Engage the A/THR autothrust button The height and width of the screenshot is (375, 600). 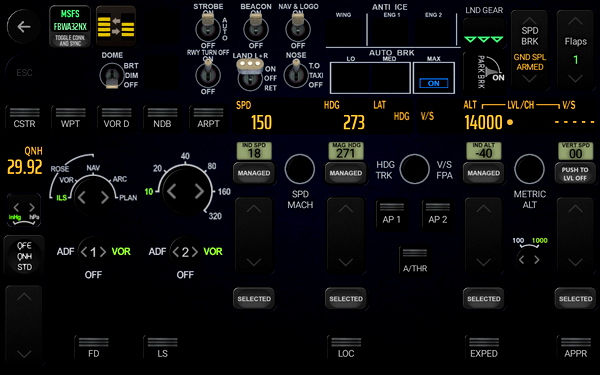pyautogui.click(x=414, y=260)
